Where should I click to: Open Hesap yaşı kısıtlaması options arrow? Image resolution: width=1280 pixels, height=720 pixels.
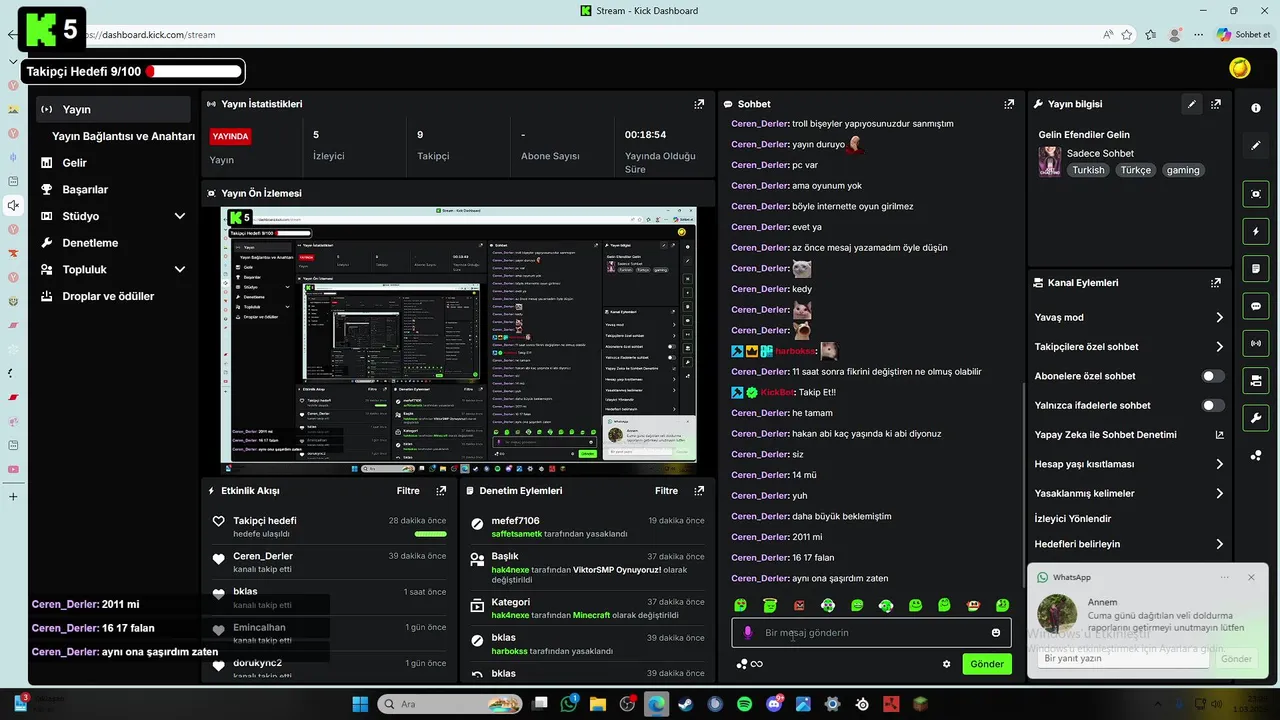(x=1219, y=464)
